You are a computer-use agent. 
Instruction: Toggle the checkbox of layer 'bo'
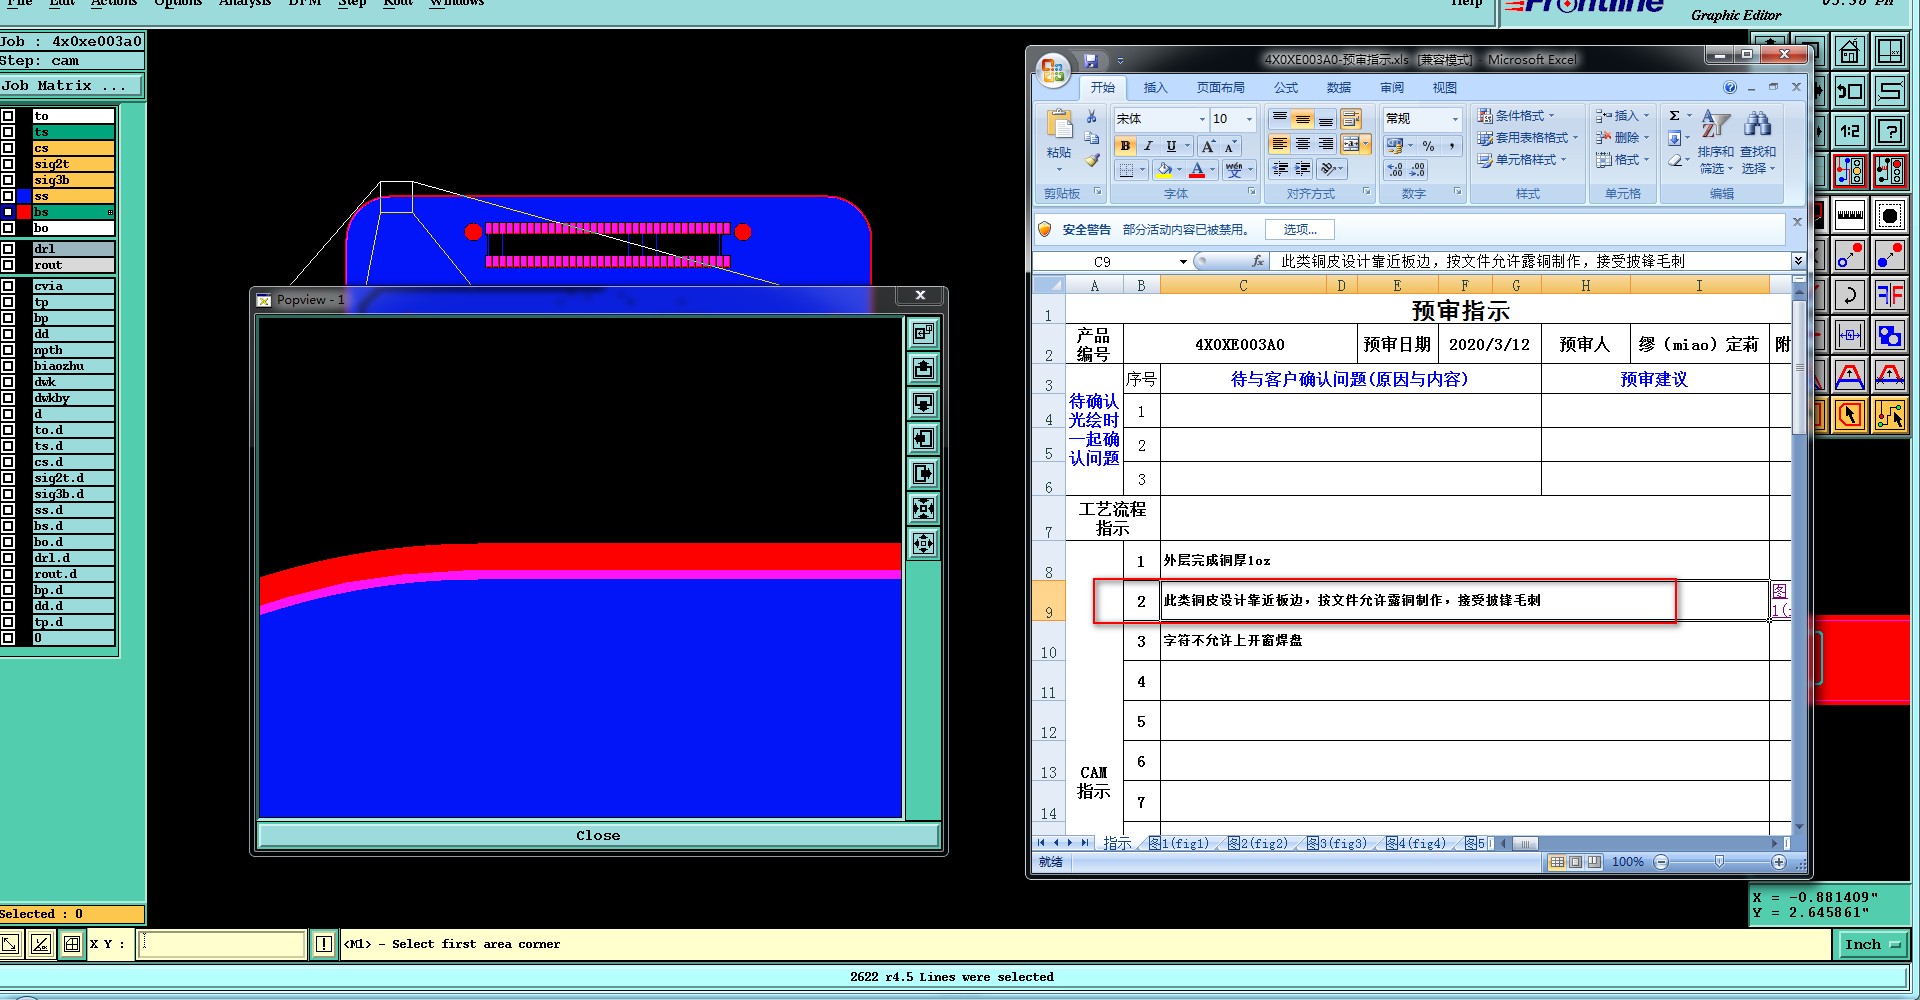tap(8, 228)
